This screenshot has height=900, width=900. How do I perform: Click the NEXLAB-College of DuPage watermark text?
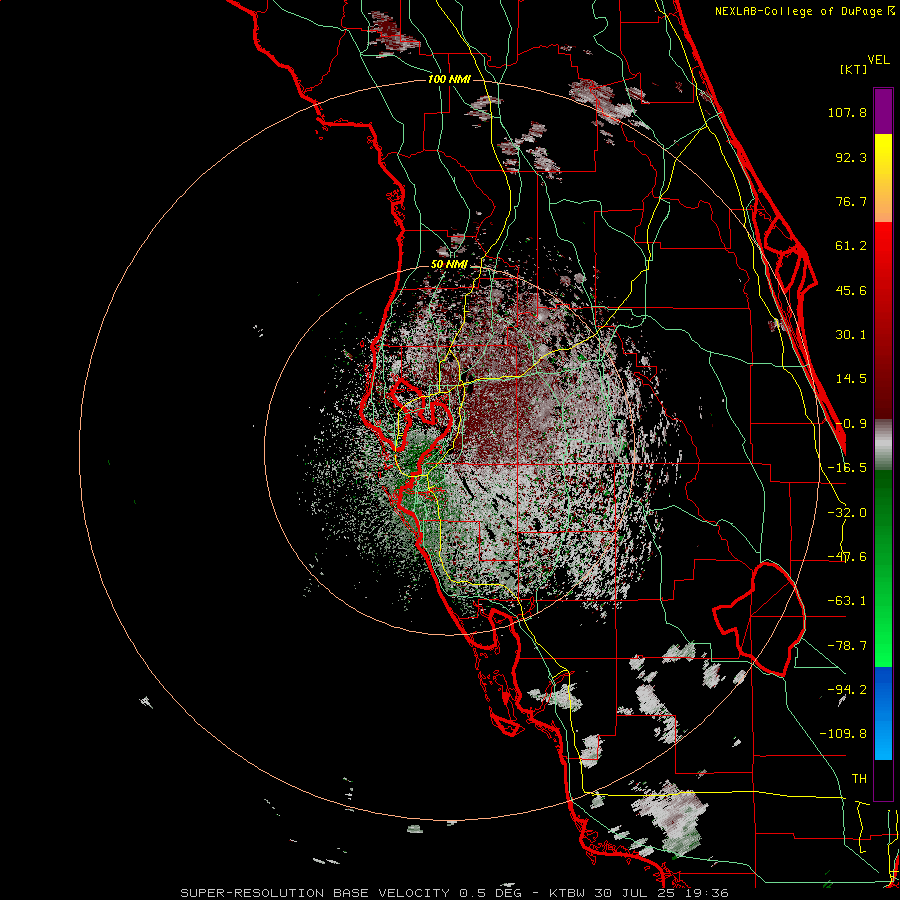point(804,11)
